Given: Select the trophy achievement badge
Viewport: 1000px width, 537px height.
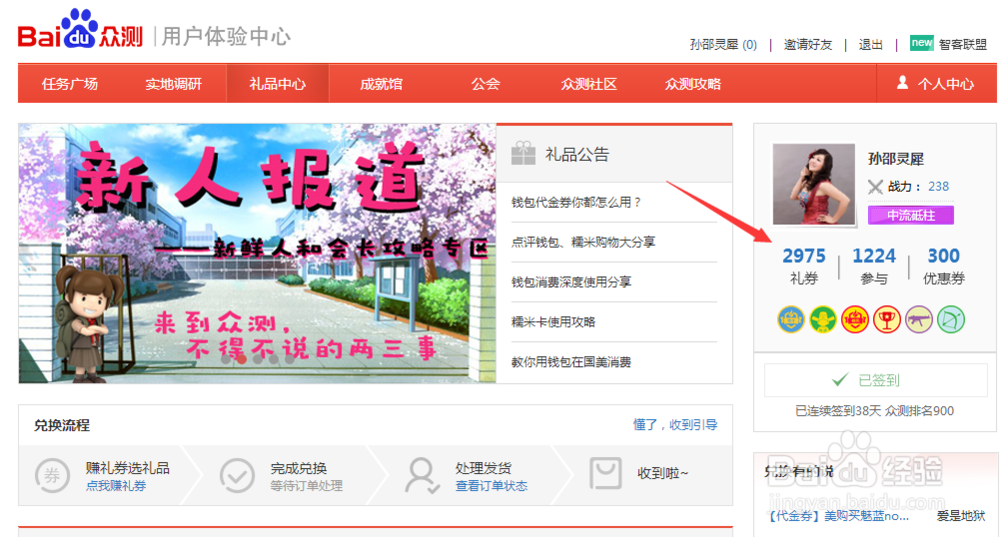Looking at the screenshot, I should click(x=886, y=319).
